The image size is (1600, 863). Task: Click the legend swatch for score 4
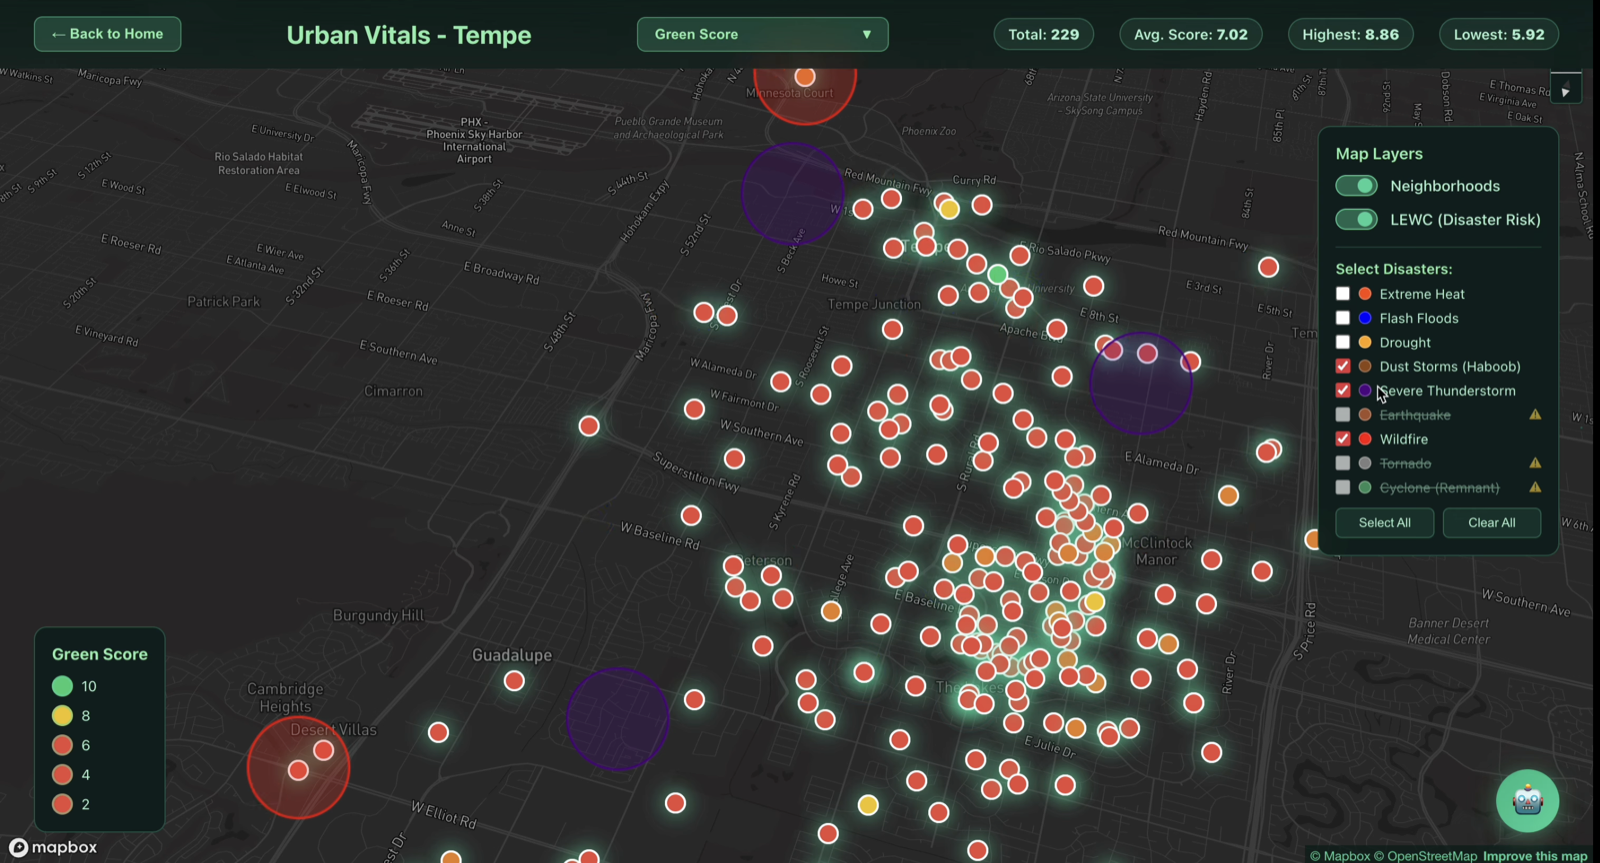pos(62,774)
